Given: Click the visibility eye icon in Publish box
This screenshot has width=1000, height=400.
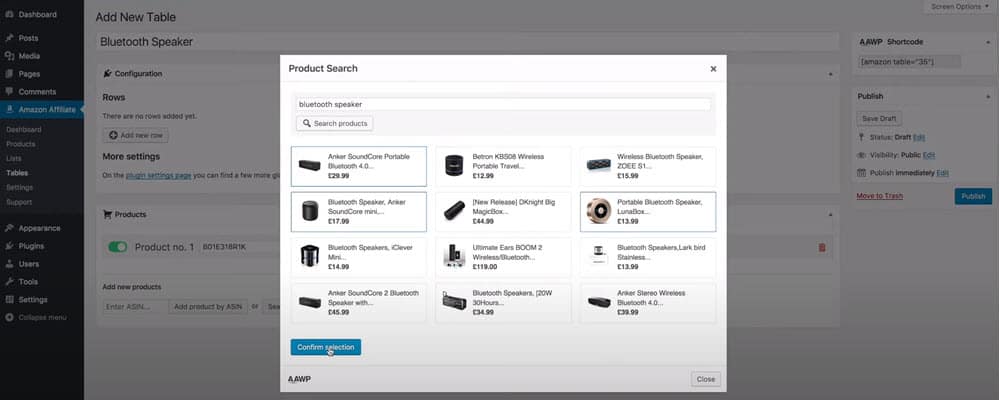Looking at the screenshot, I should coord(861,155).
